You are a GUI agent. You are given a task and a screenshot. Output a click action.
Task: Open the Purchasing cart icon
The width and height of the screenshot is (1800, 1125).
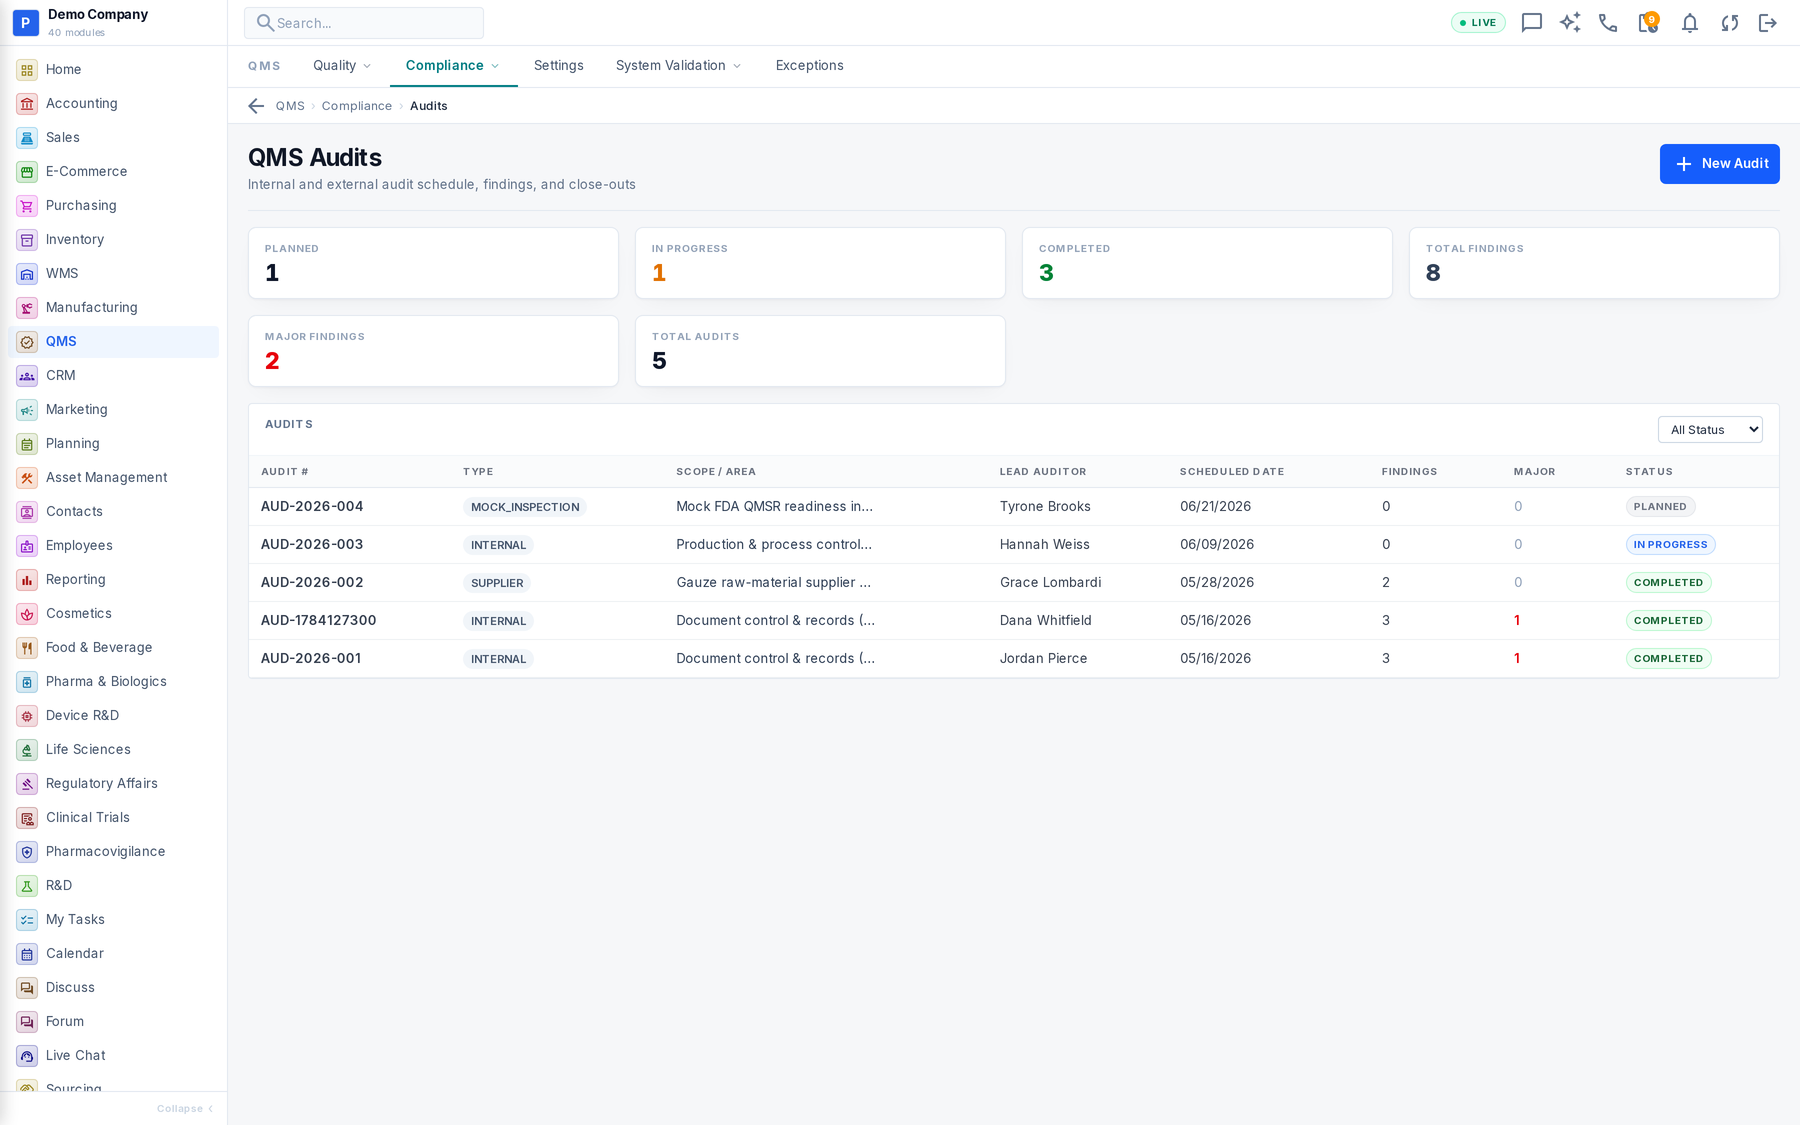point(27,206)
